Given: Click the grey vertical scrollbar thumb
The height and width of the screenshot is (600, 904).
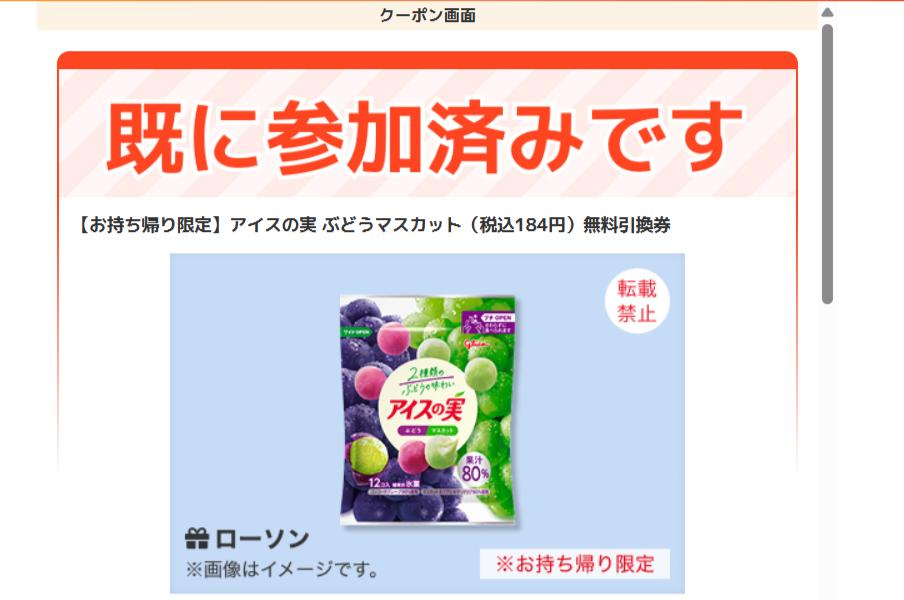Looking at the screenshot, I should [827, 164].
